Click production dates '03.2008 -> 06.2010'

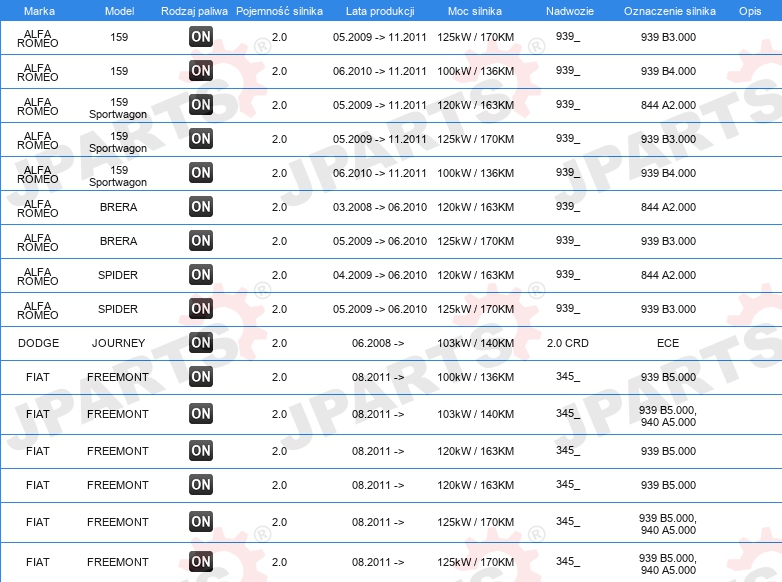click(380, 207)
